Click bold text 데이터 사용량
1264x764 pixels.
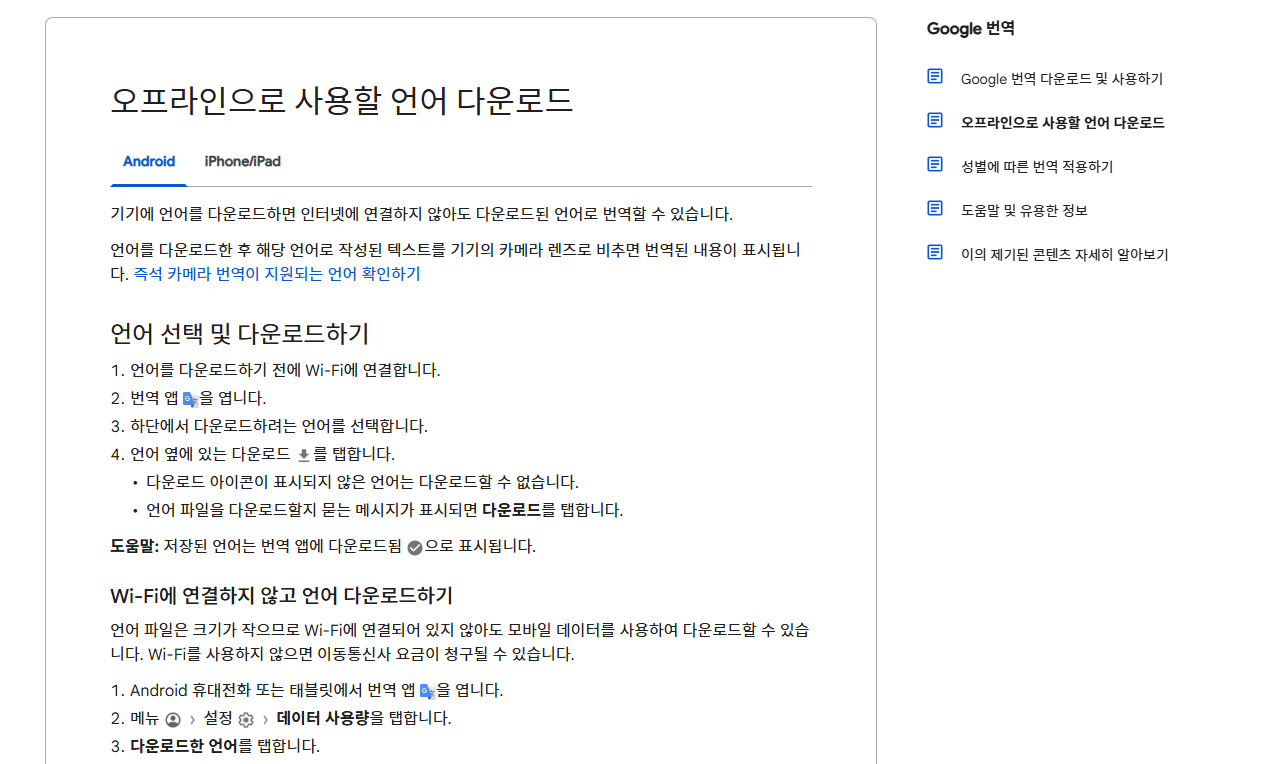(x=323, y=718)
